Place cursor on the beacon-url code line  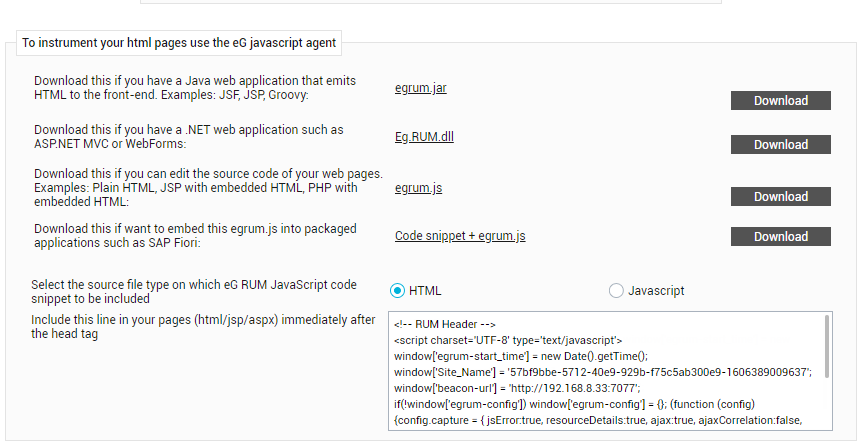point(517,388)
